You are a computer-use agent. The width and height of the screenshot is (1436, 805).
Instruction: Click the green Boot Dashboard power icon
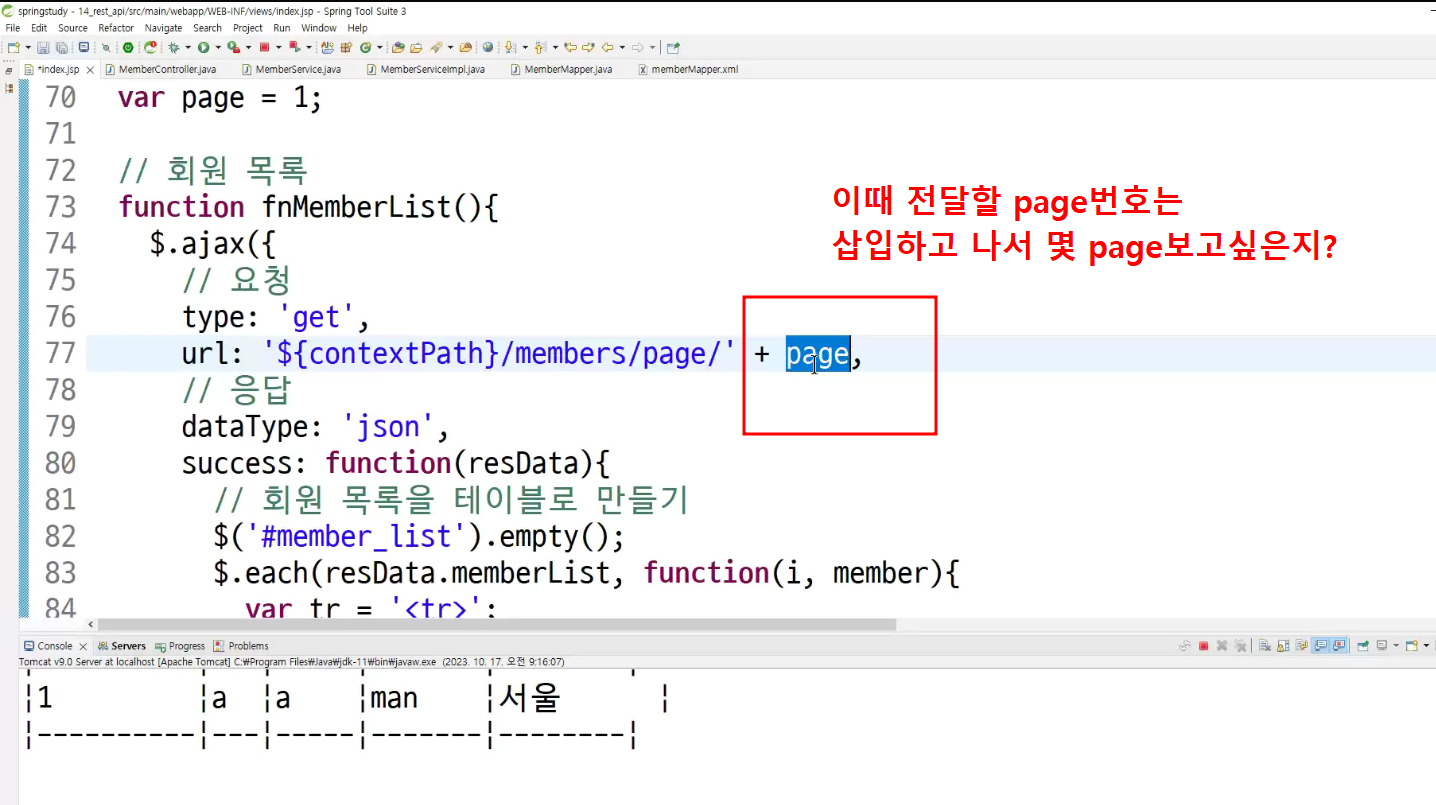click(128, 47)
